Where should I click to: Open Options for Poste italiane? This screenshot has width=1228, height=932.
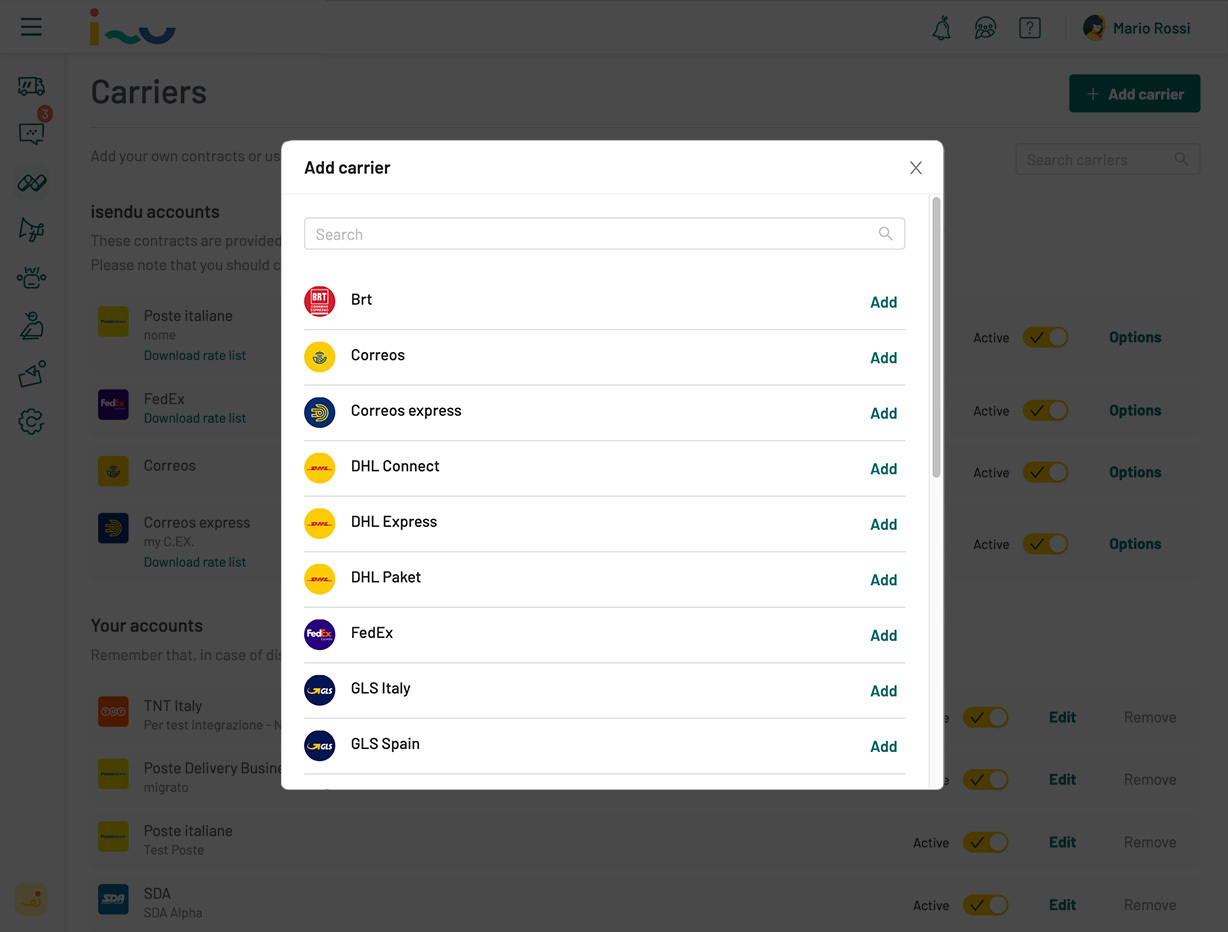(1135, 337)
